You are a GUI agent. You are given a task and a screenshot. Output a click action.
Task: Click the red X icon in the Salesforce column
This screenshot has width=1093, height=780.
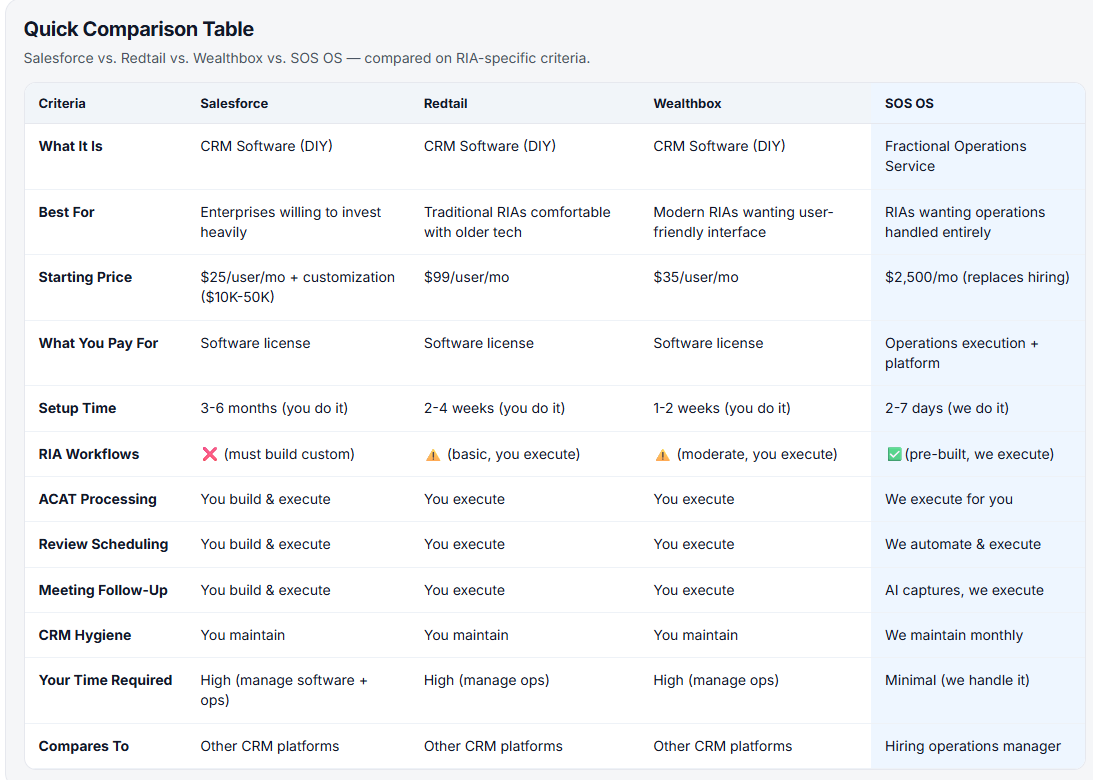point(210,454)
